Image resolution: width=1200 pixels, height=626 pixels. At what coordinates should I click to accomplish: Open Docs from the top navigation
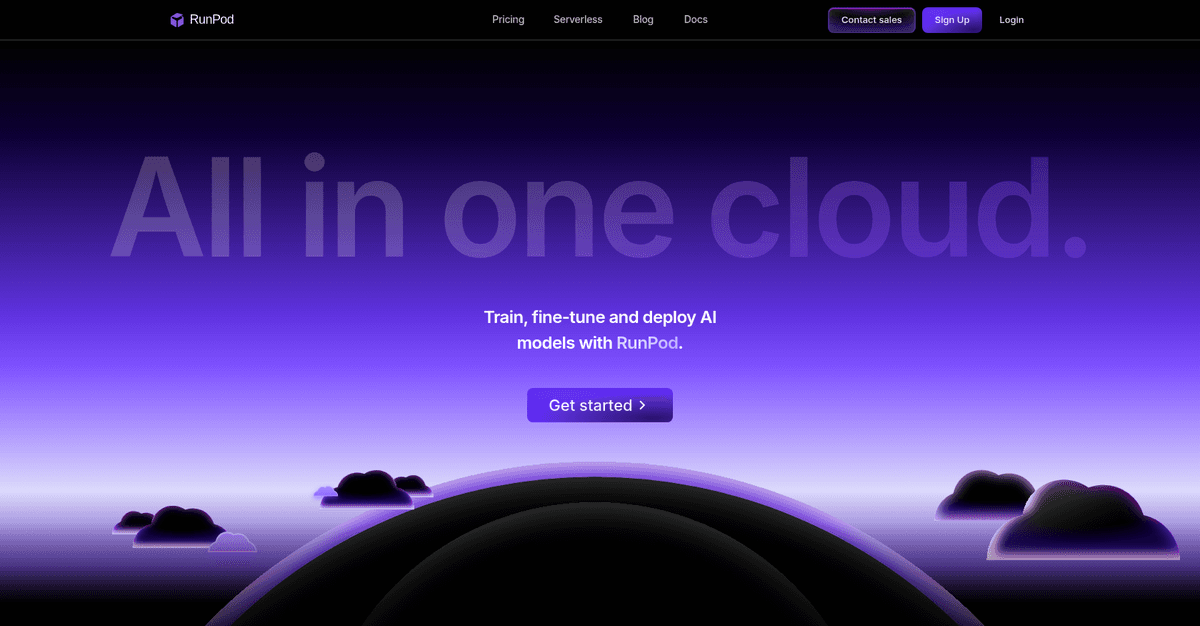695,20
